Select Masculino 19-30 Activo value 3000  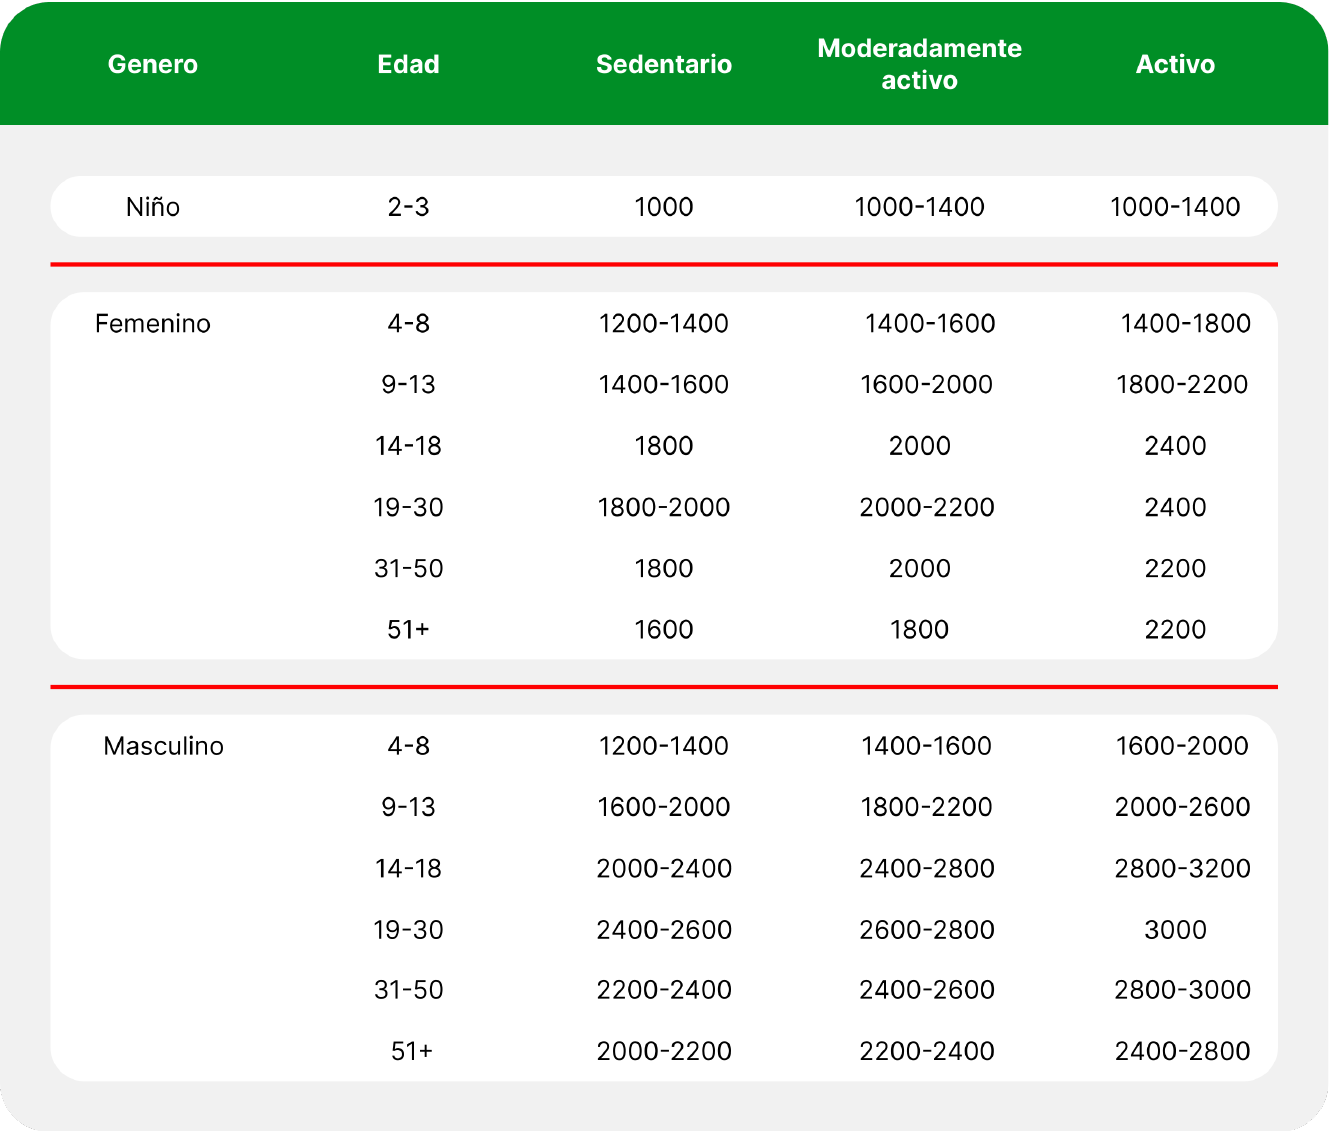[1175, 929]
